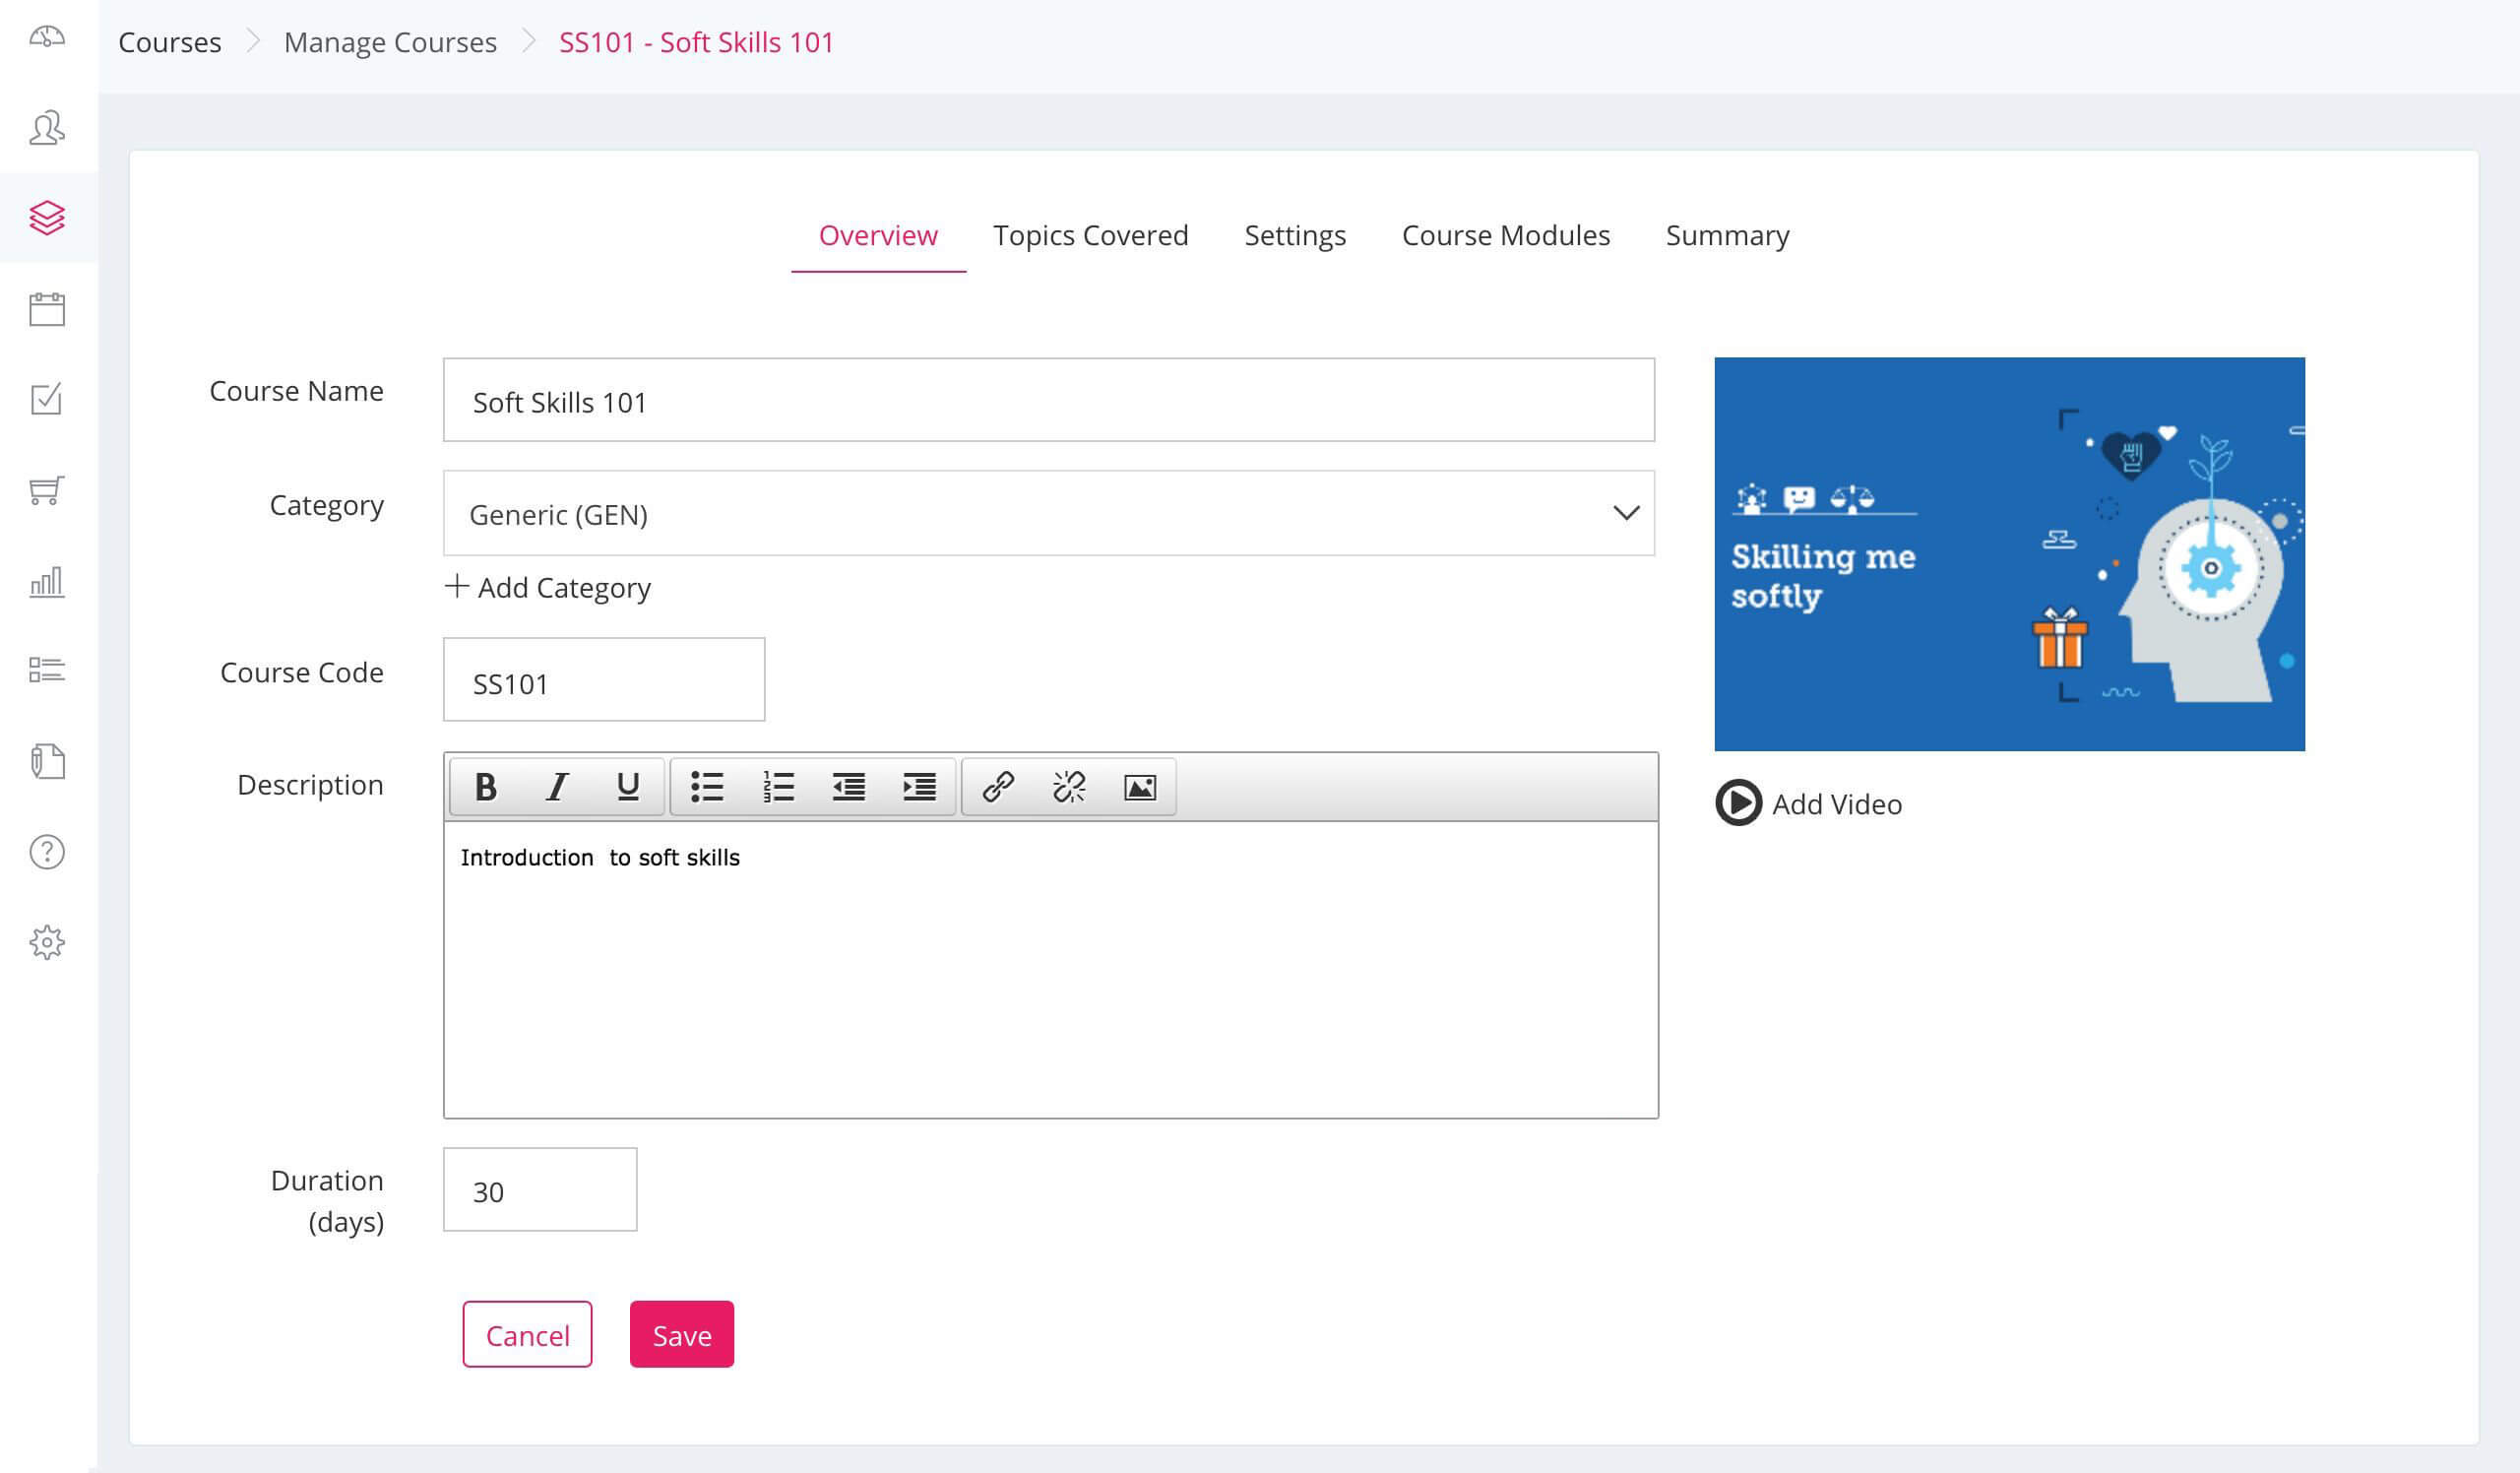Click the Italic formatting icon

click(557, 786)
